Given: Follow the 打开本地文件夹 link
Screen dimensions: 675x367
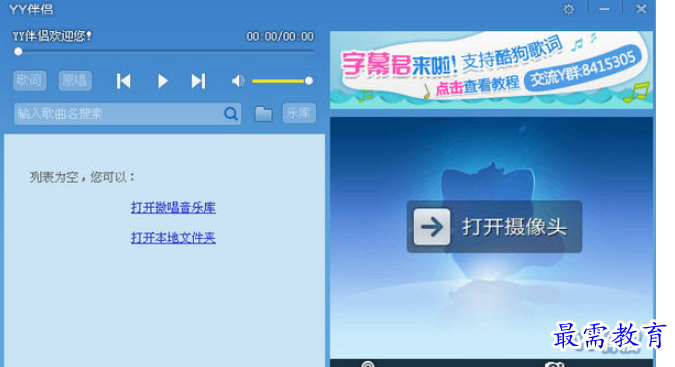Looking at the screenshot, I should (173, 237).
